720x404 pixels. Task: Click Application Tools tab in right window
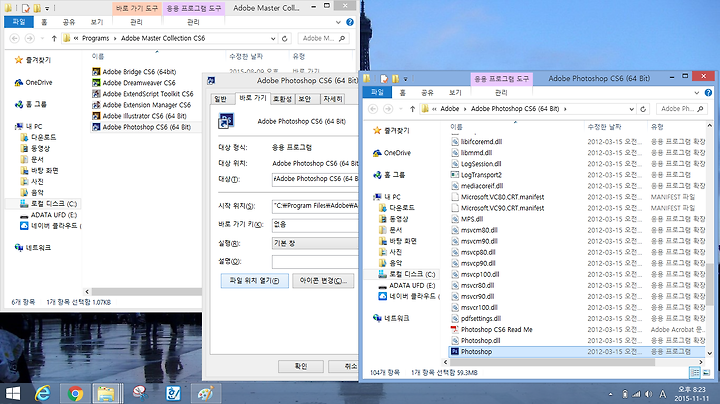tap(501, 79)
